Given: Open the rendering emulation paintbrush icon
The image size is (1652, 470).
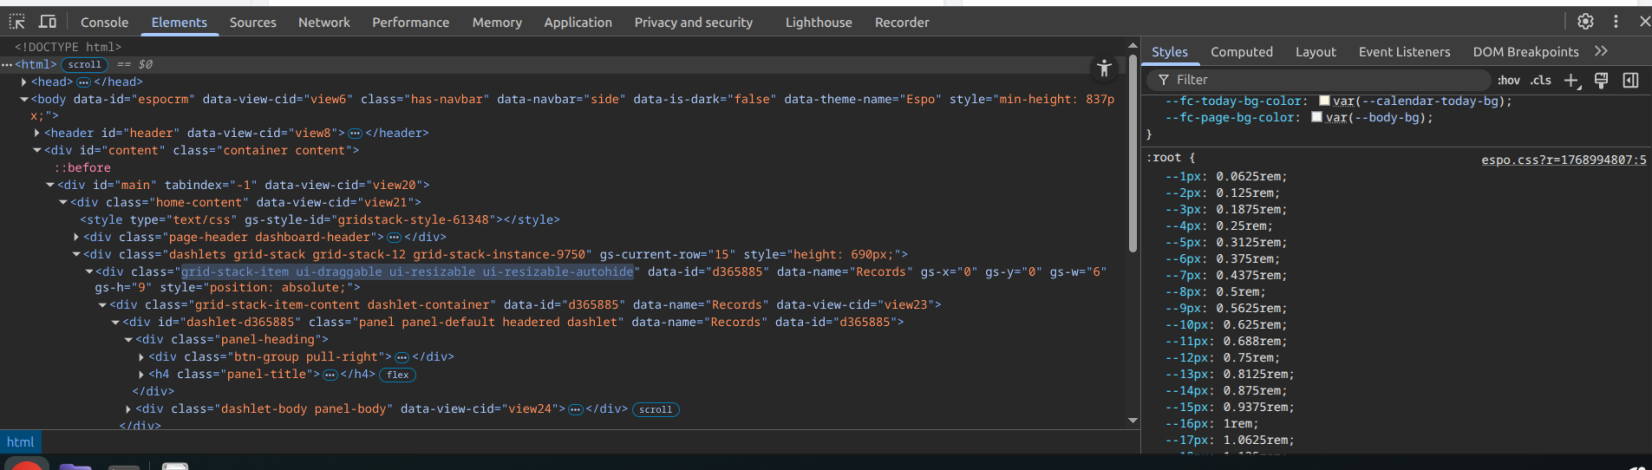Looking at the screenshot, I should point(1601,80).
